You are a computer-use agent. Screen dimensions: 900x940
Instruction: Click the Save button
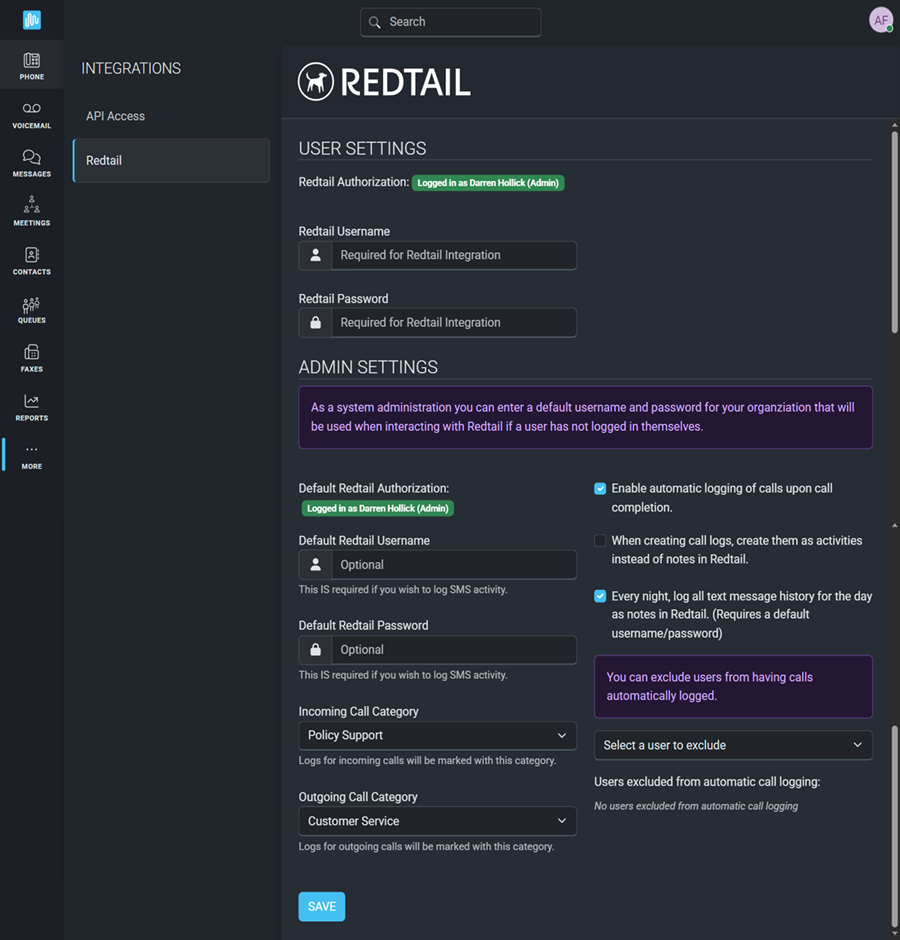(x=321, y=906)
